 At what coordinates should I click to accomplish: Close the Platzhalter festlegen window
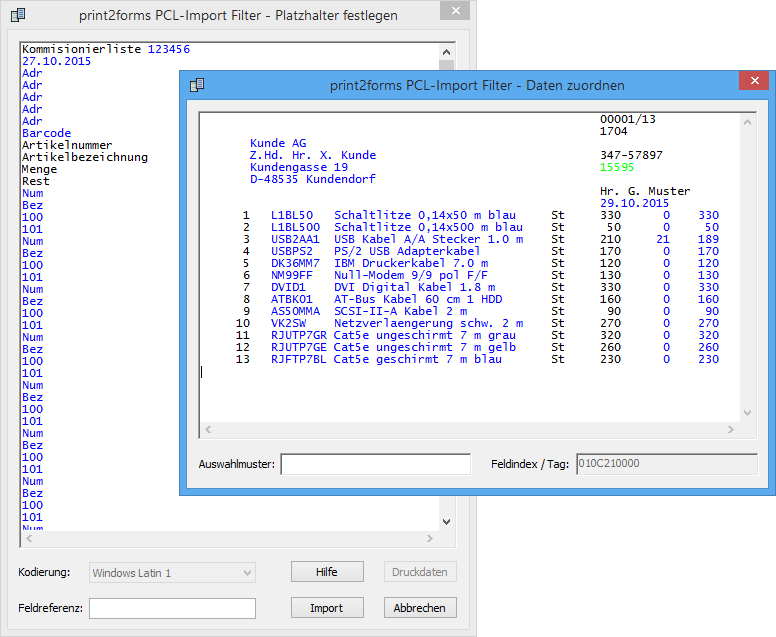[x=454, y=12]
